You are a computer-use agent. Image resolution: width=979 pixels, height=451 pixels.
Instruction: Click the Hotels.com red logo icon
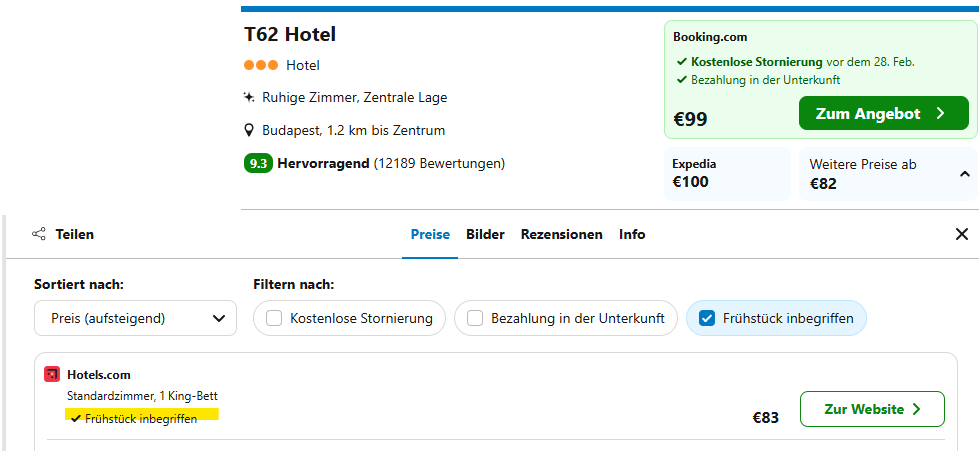point(52,375)
